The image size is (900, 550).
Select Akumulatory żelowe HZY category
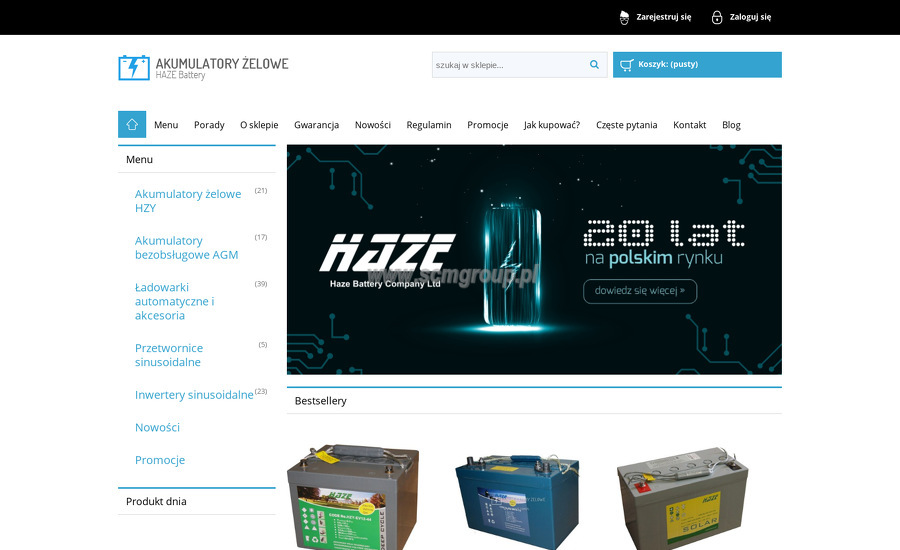point(188,201)
